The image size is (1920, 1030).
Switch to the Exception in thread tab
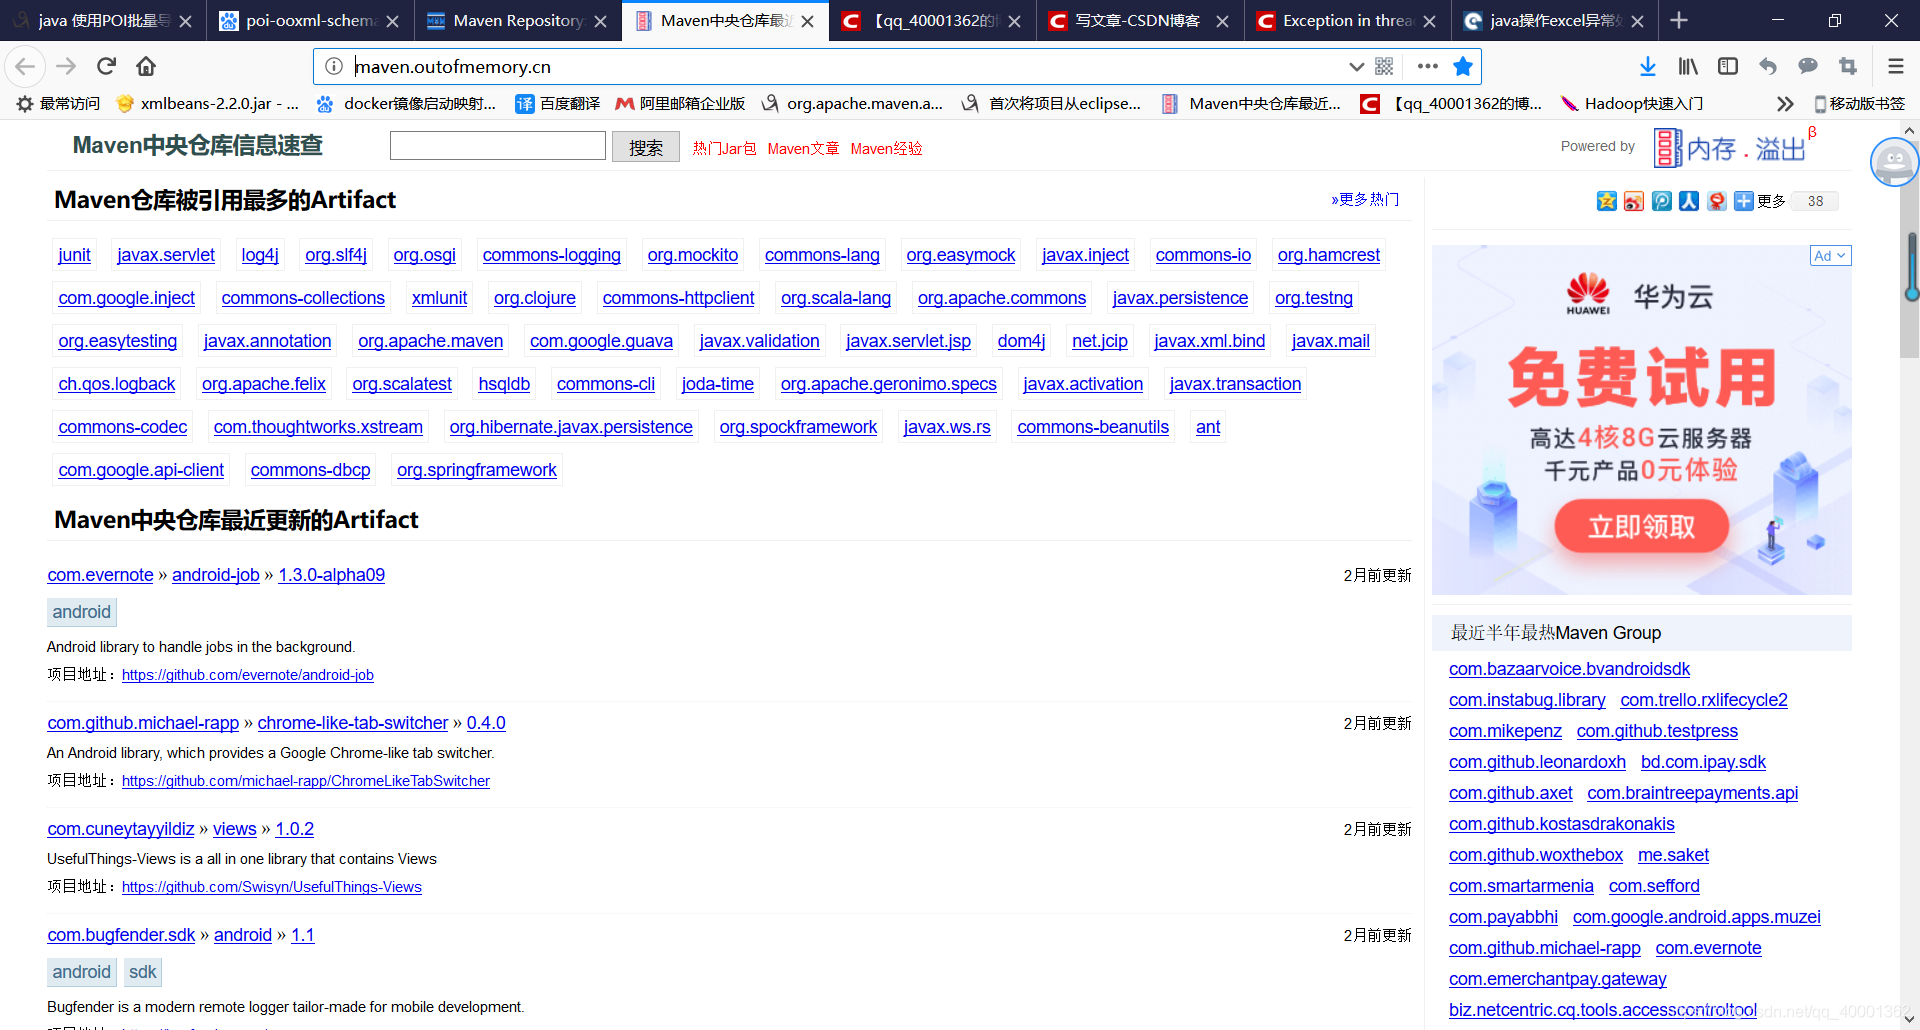point(1347,20)
